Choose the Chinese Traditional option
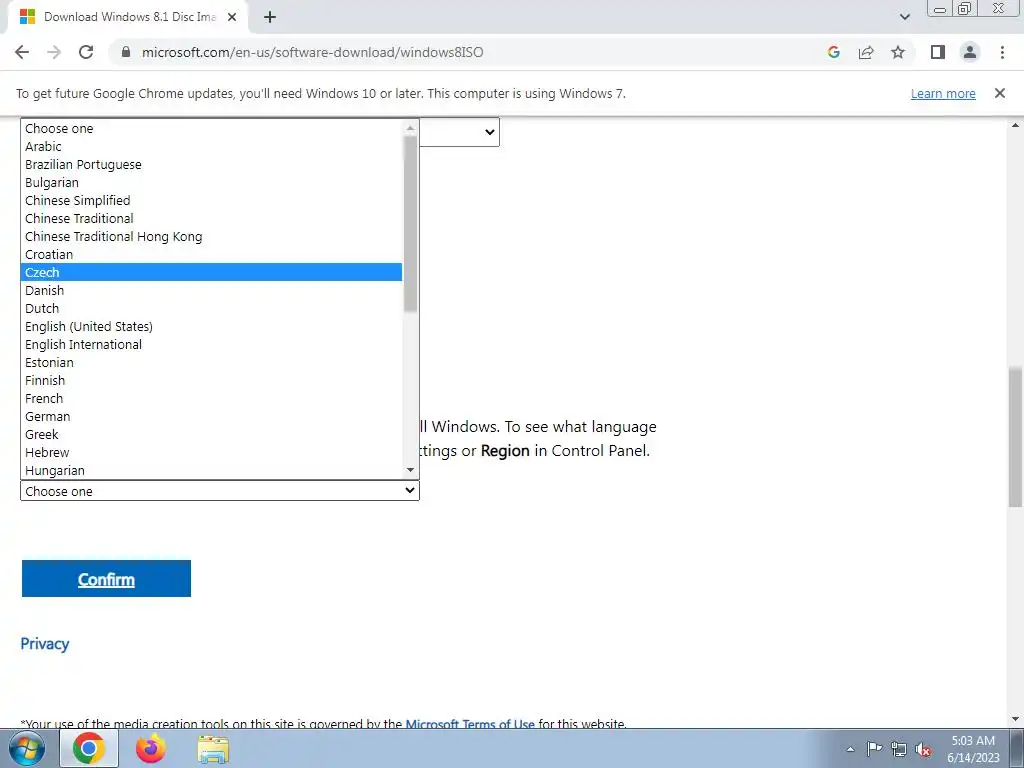 211,218
